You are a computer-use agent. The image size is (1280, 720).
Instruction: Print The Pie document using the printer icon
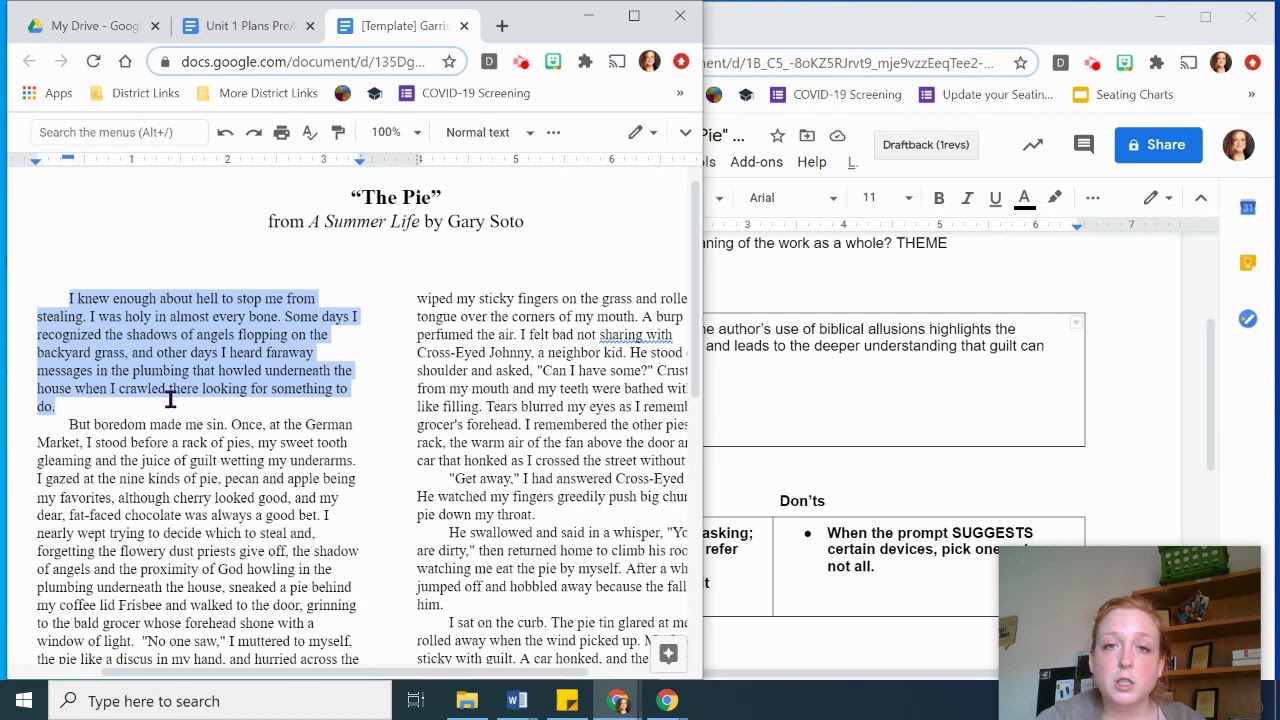click(x=282, y=132)
